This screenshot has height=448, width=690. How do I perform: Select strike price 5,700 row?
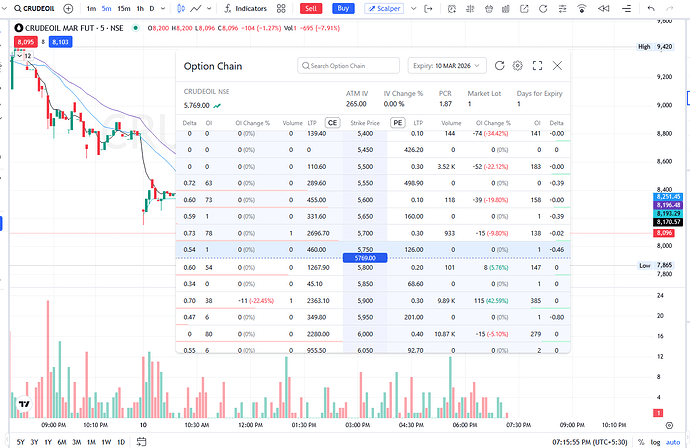373,233
